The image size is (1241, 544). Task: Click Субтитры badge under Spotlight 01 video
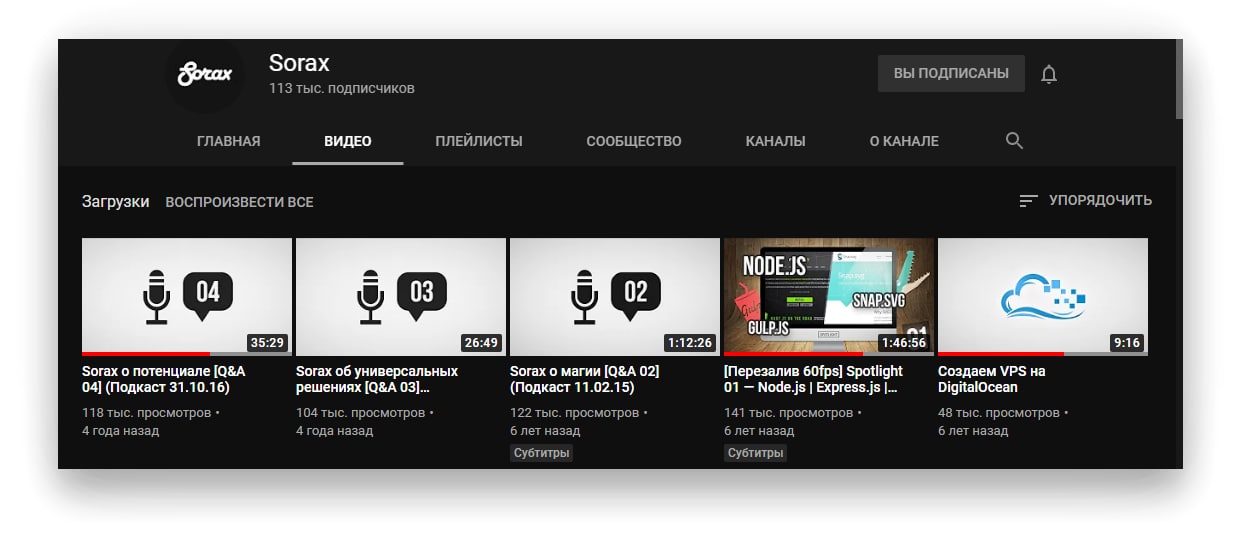pos(755,453)
